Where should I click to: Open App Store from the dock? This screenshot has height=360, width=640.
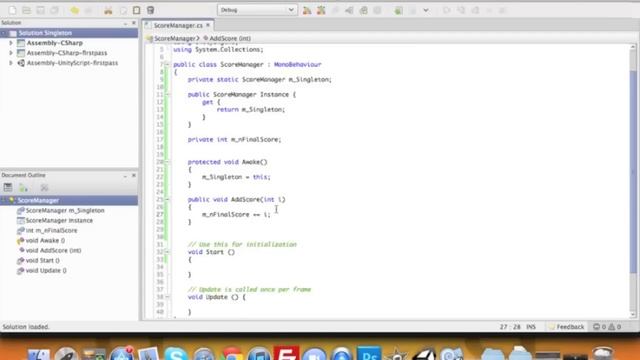pos(121,354)
